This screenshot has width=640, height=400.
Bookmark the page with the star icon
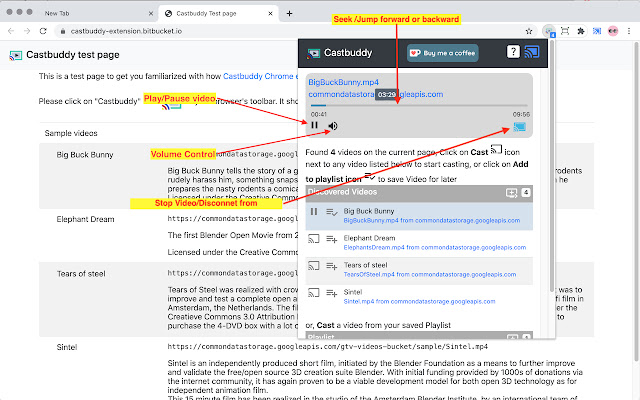click(529, 31)
